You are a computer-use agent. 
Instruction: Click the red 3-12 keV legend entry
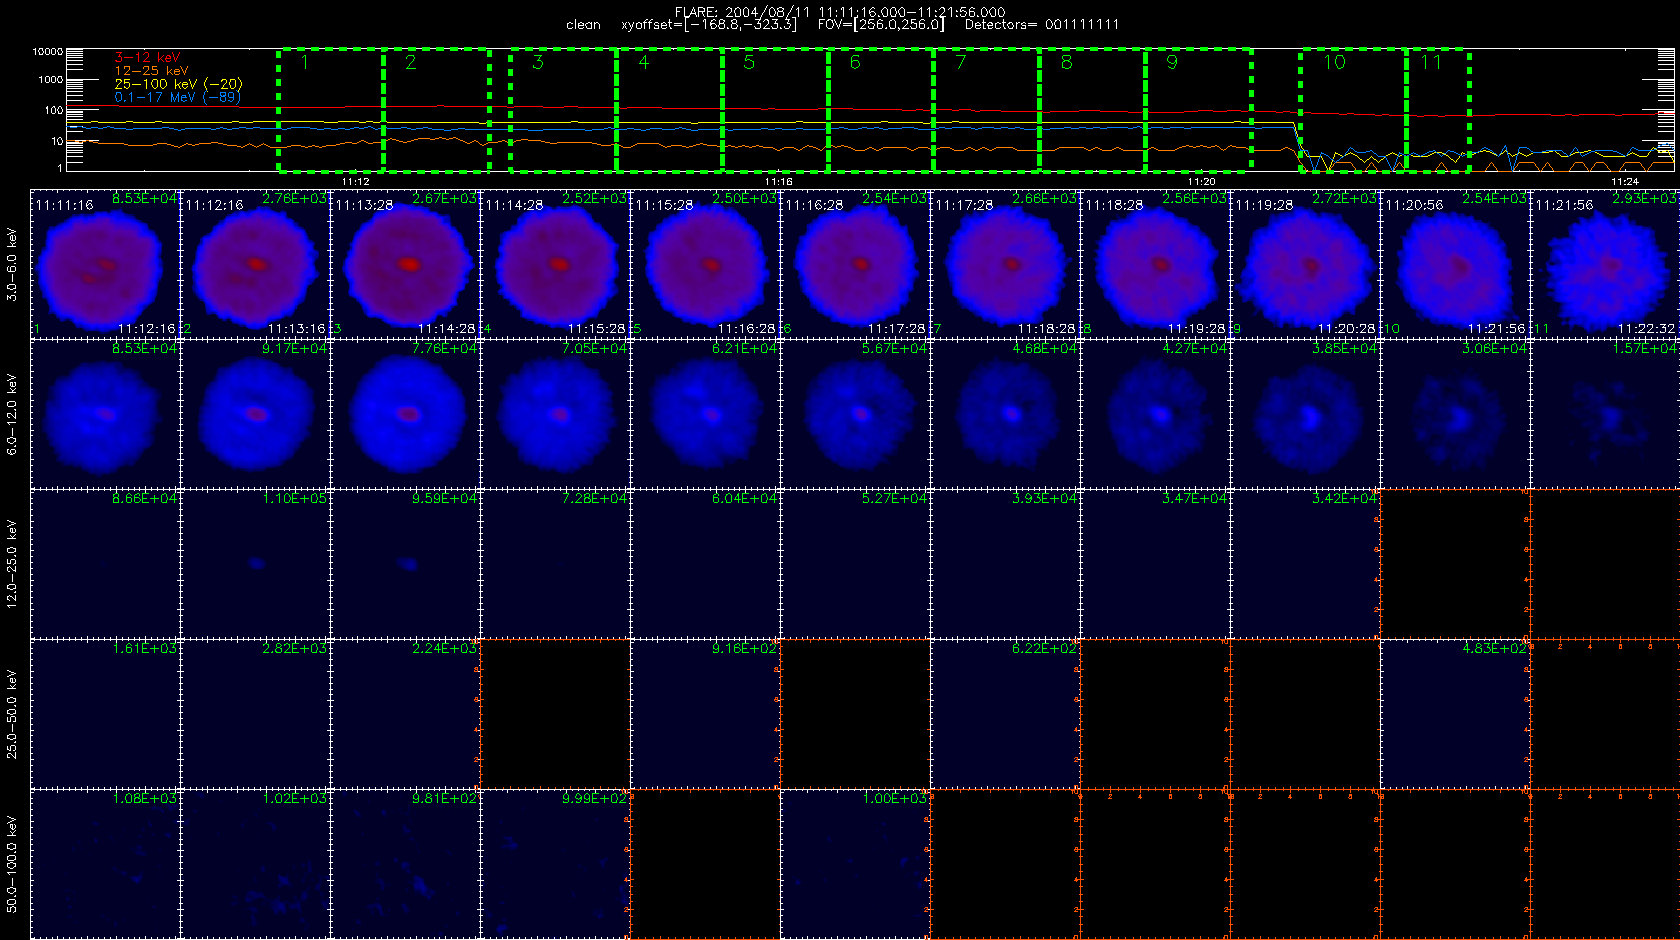(147, 58)
